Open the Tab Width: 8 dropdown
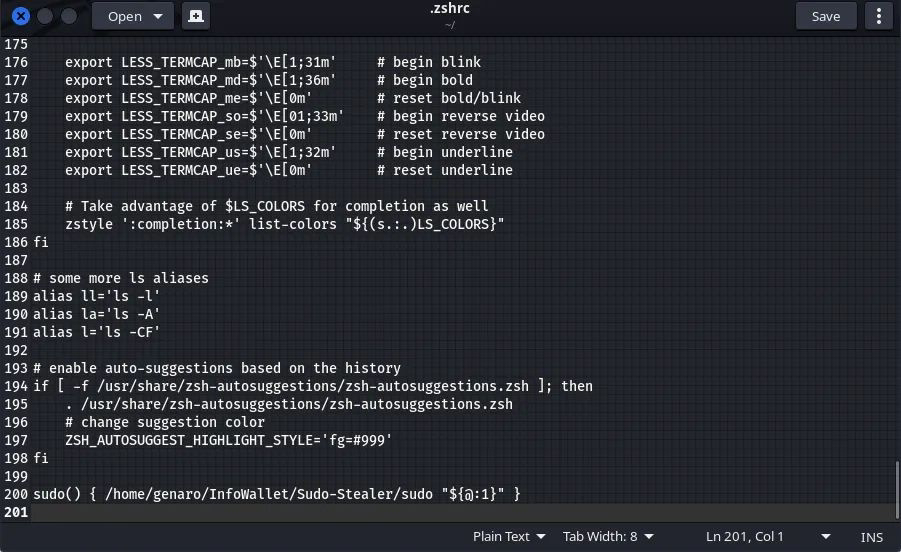This screenshot has width=901, height=552. point(608,536)
